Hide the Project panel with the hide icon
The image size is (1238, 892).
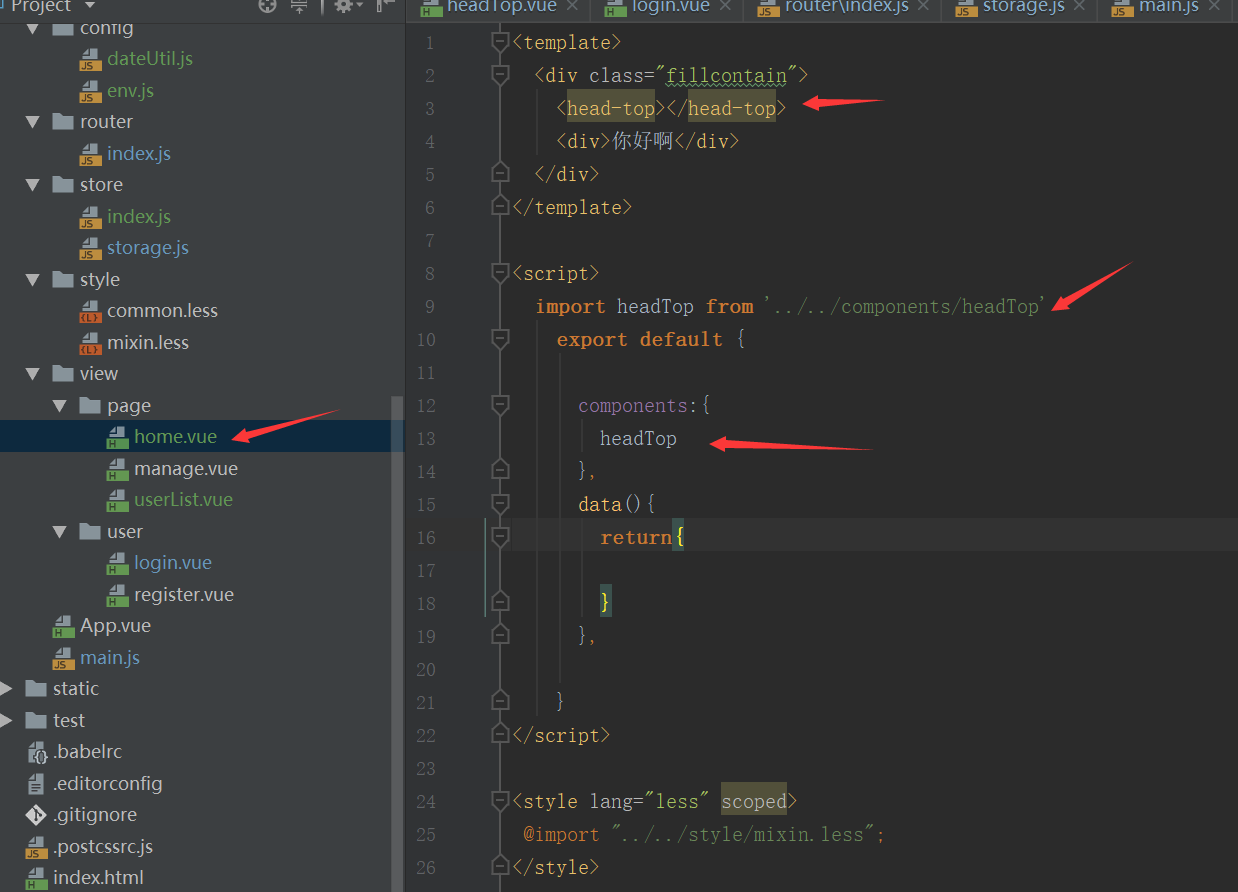coord(386,5)
